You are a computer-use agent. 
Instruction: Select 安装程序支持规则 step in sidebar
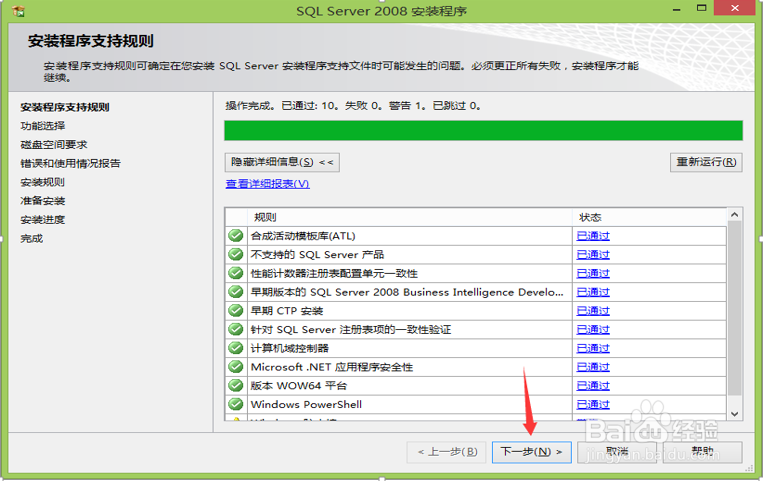tap(65, 107)
